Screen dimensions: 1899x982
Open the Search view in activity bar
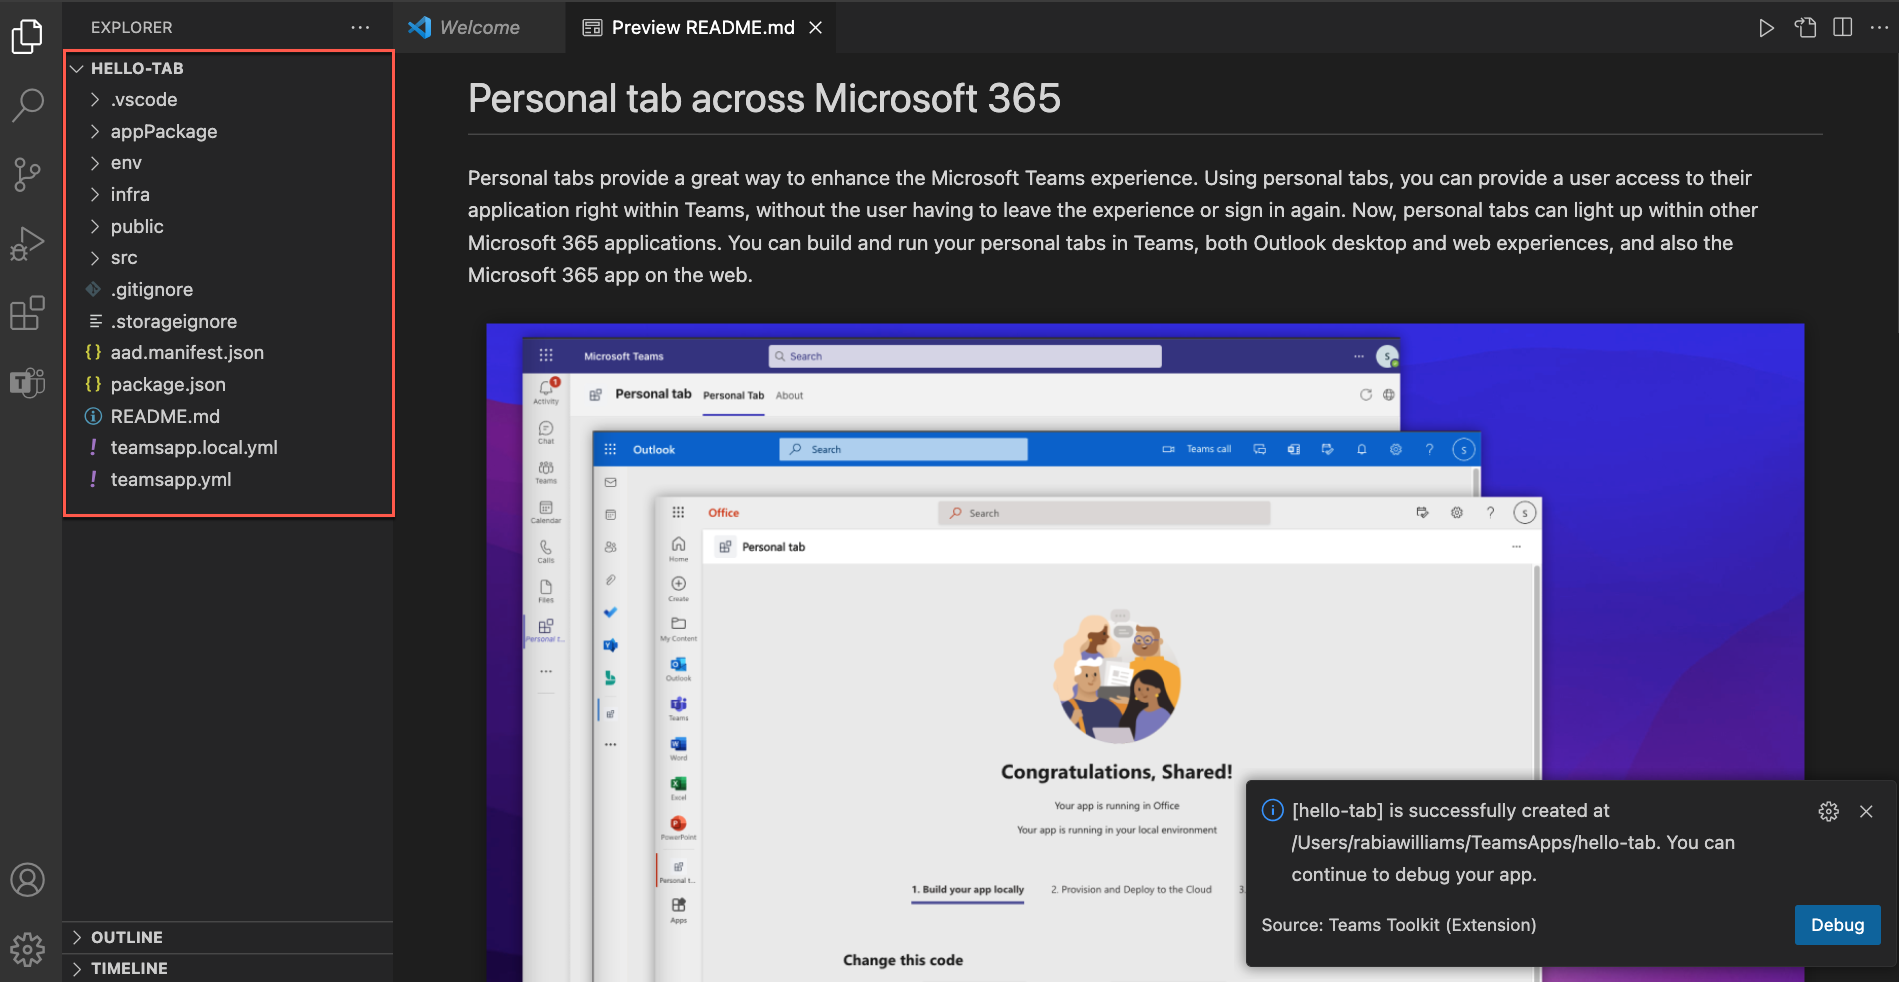pos(28,105)
